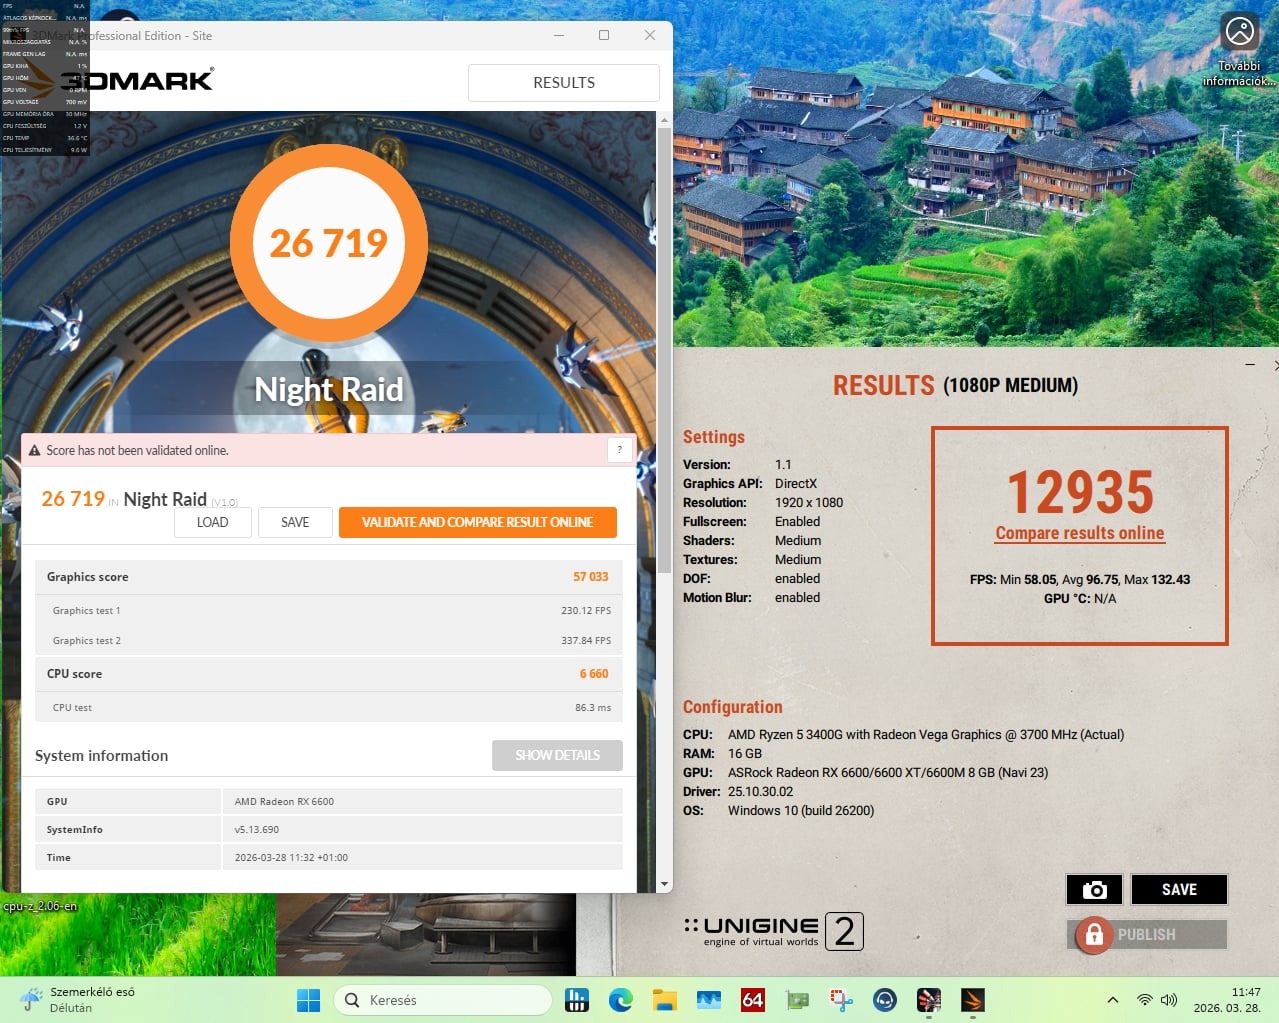Open the blue headset-style app icon in taskbar
The image size is (1279, 1023).
tap(885, 1000)
